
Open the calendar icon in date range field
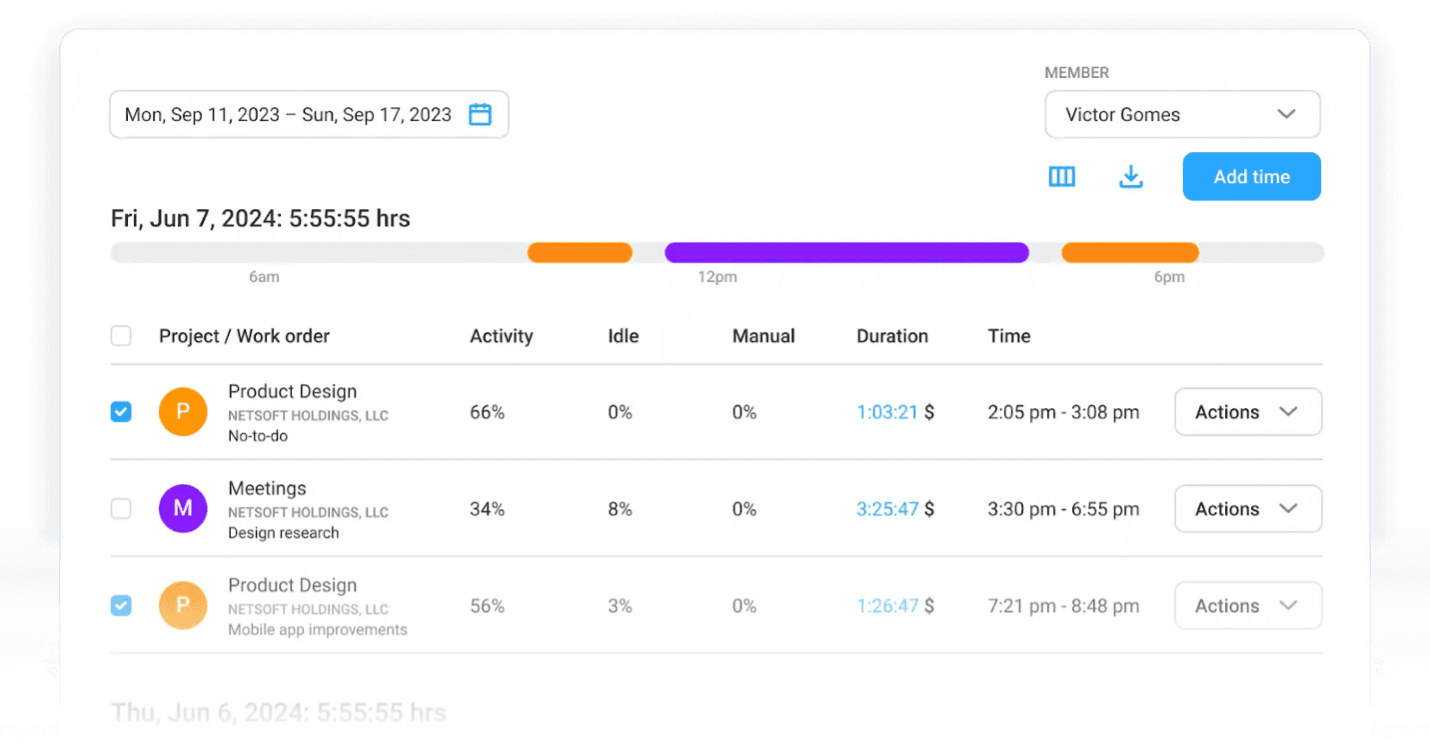[x=480, y=115]
